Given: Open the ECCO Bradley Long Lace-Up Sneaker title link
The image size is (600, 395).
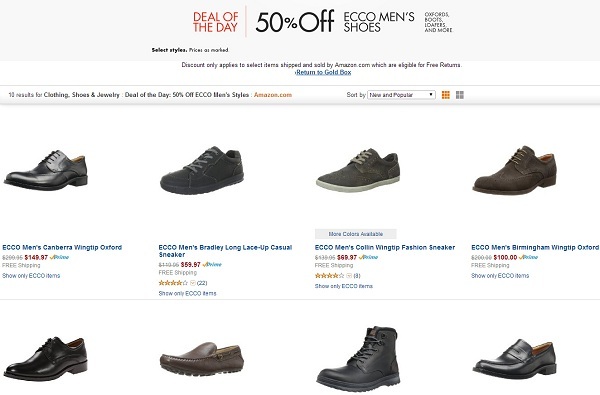Looking at the screenshot, I should pos(225,251).
